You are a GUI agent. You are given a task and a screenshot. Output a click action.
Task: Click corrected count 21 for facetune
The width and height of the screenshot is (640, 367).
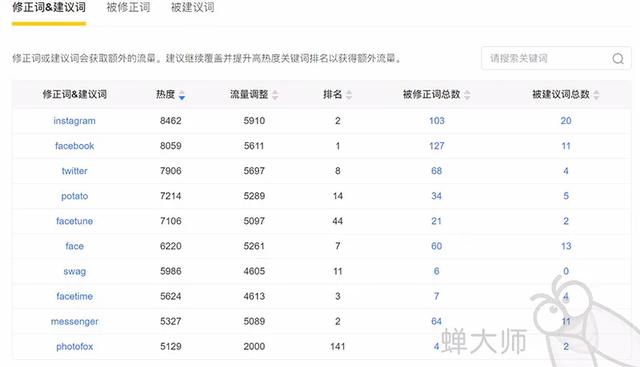pos(436,221)
